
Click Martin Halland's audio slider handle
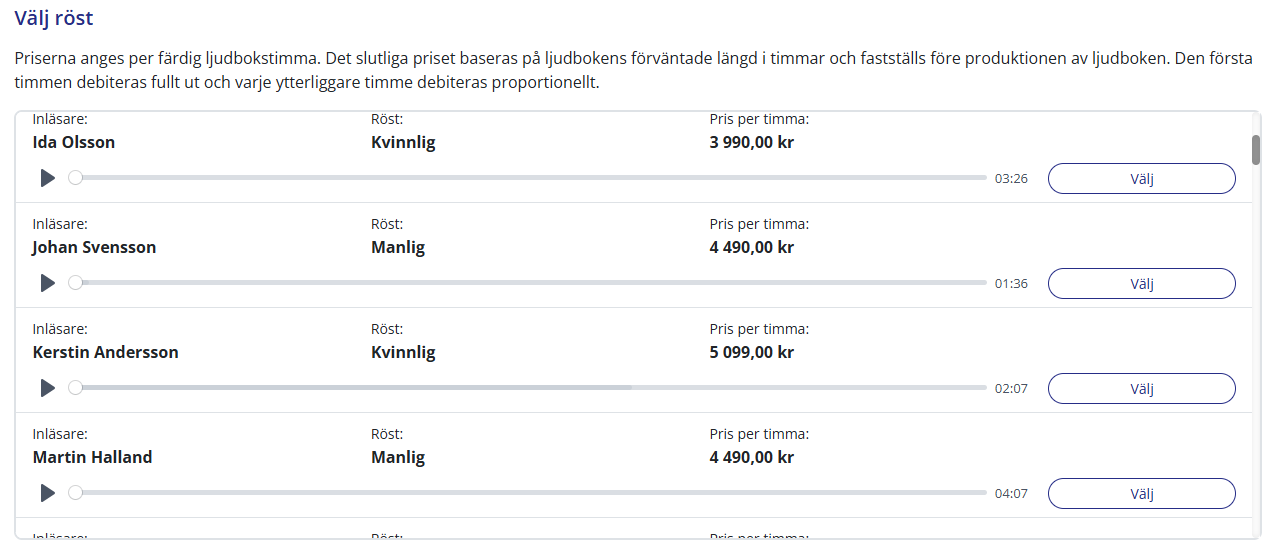[75, 493]
